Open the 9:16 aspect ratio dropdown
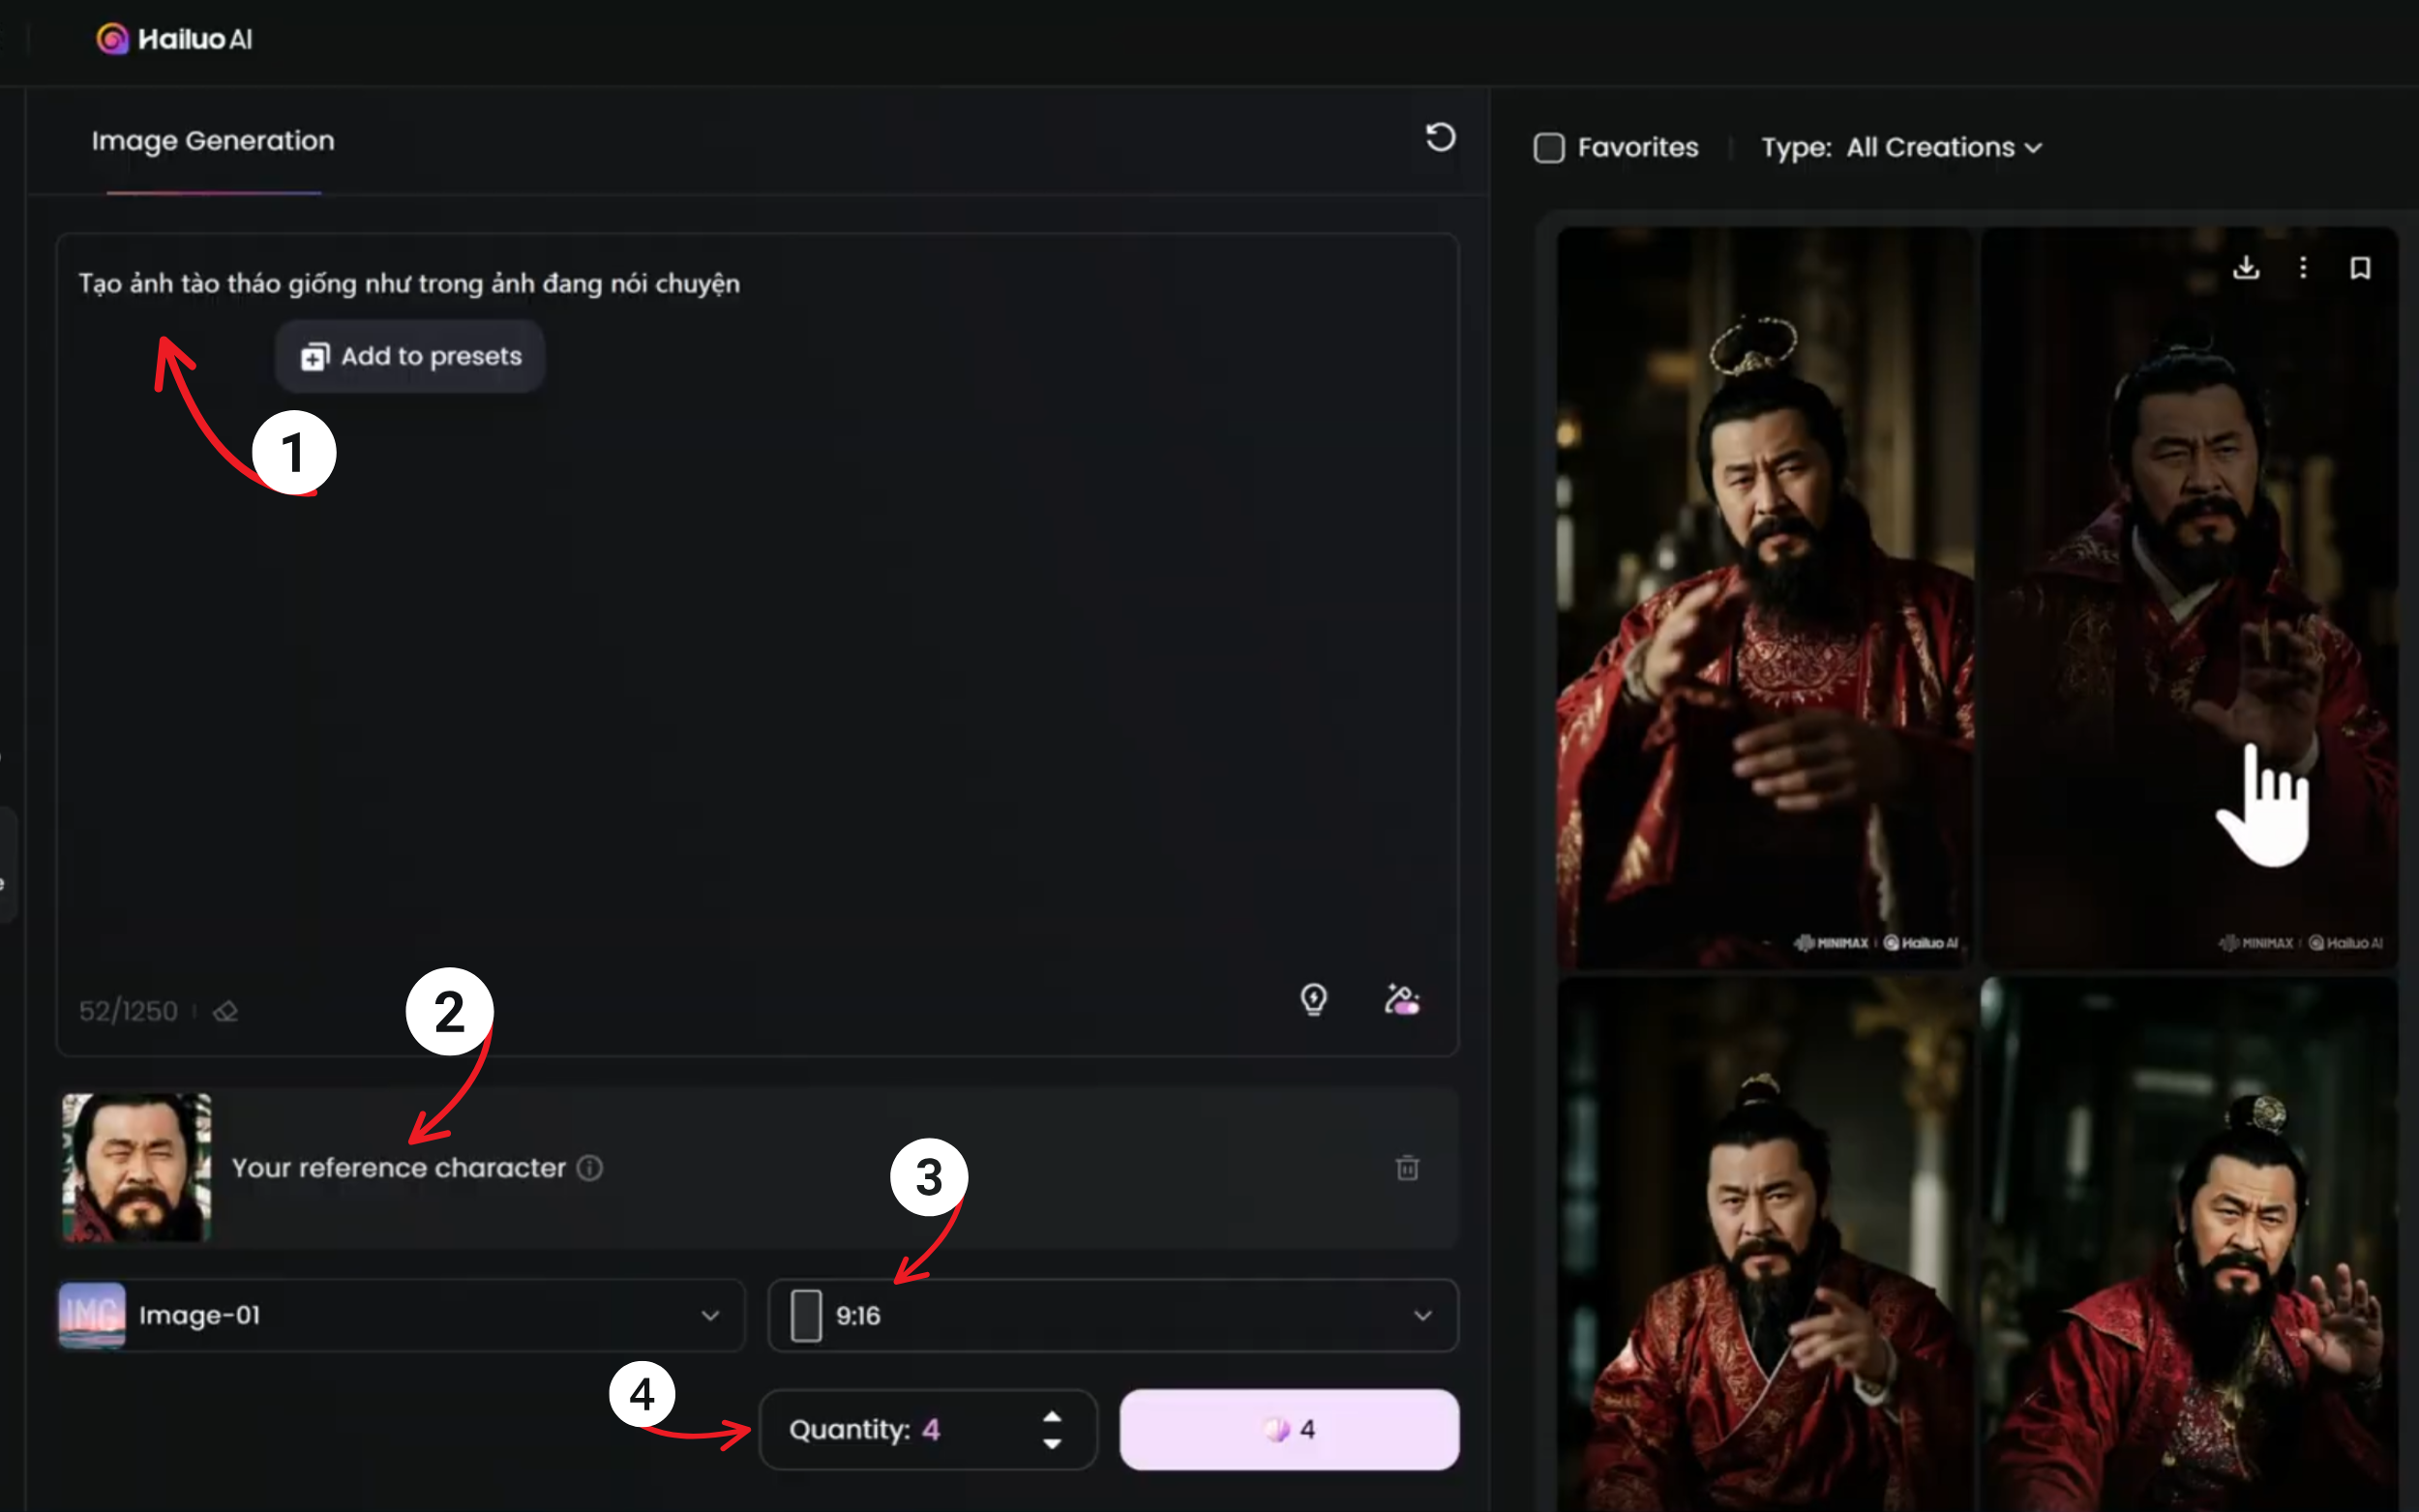 tap(1113, 1315)
